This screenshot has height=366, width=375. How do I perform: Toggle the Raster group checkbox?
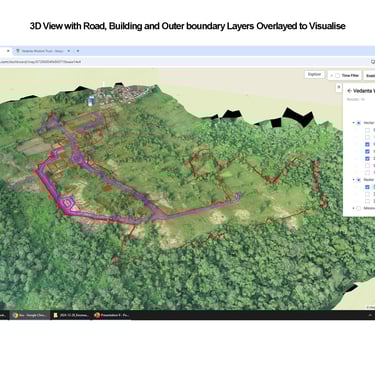click(358, 180)
